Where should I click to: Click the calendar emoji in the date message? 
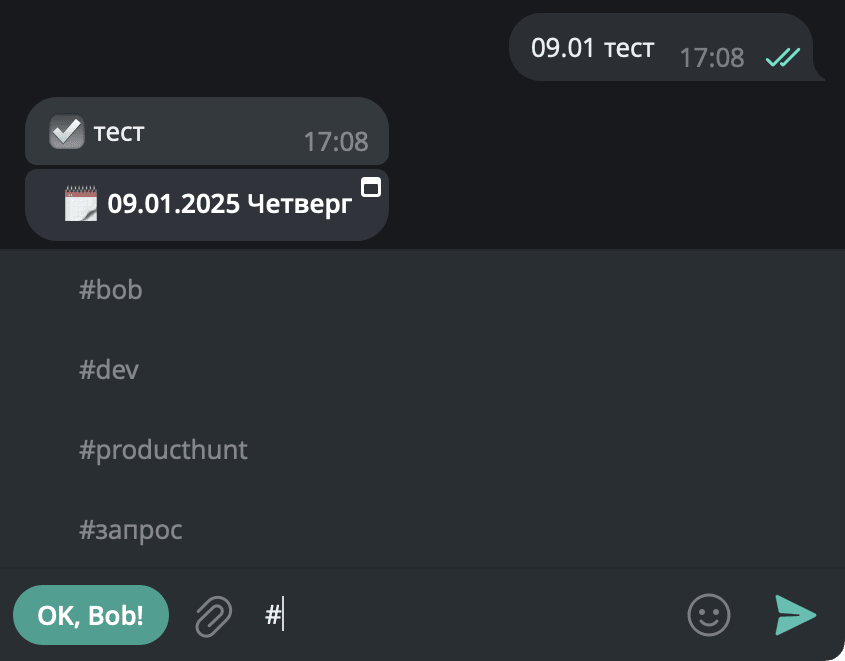81,203
